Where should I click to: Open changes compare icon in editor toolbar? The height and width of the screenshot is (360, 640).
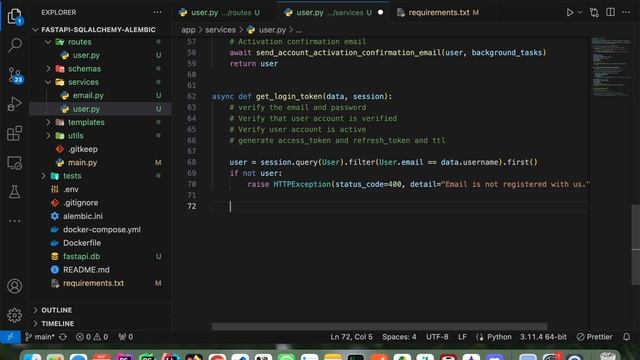coord(594,13)
